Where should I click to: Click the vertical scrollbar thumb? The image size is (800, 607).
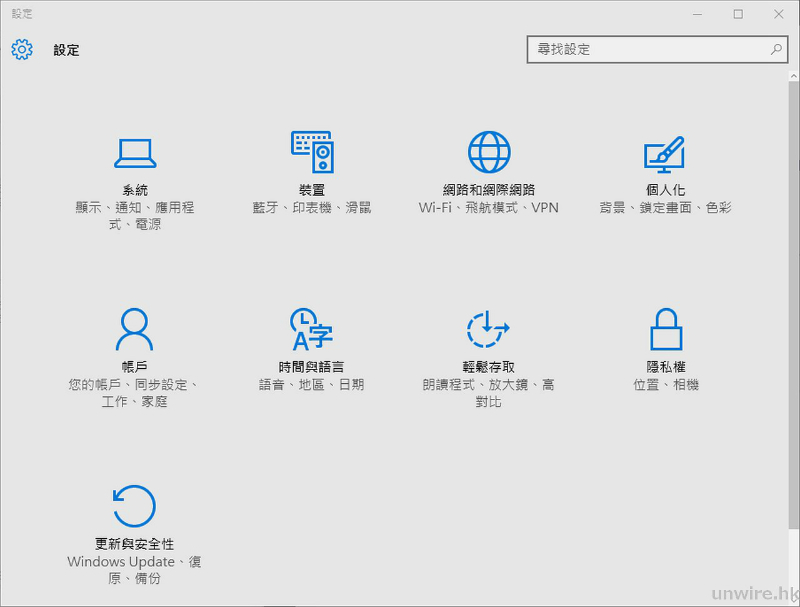(x=793, y=305)
